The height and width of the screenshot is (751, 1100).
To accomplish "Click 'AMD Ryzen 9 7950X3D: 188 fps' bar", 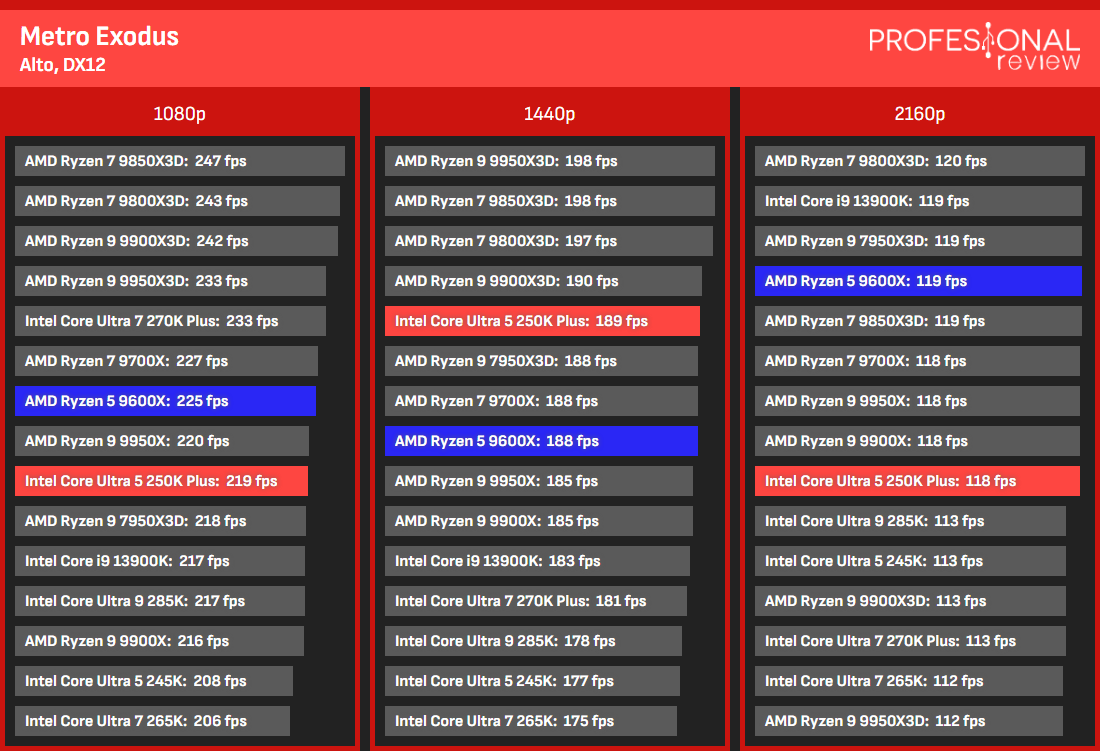I will [542, 360].
